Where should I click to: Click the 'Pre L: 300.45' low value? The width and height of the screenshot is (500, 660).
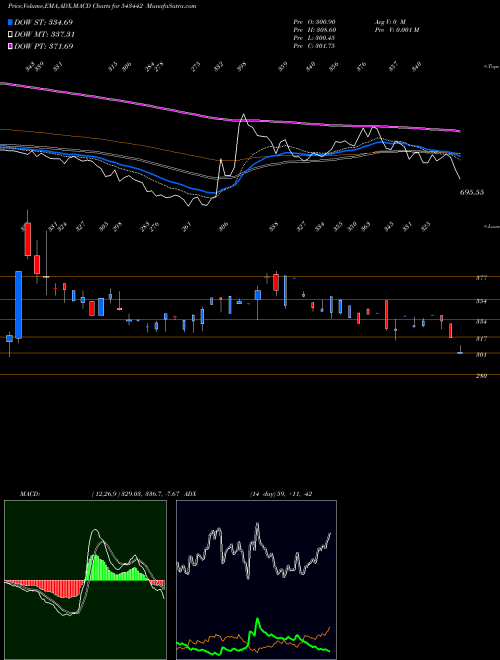[x=314, y=37]
